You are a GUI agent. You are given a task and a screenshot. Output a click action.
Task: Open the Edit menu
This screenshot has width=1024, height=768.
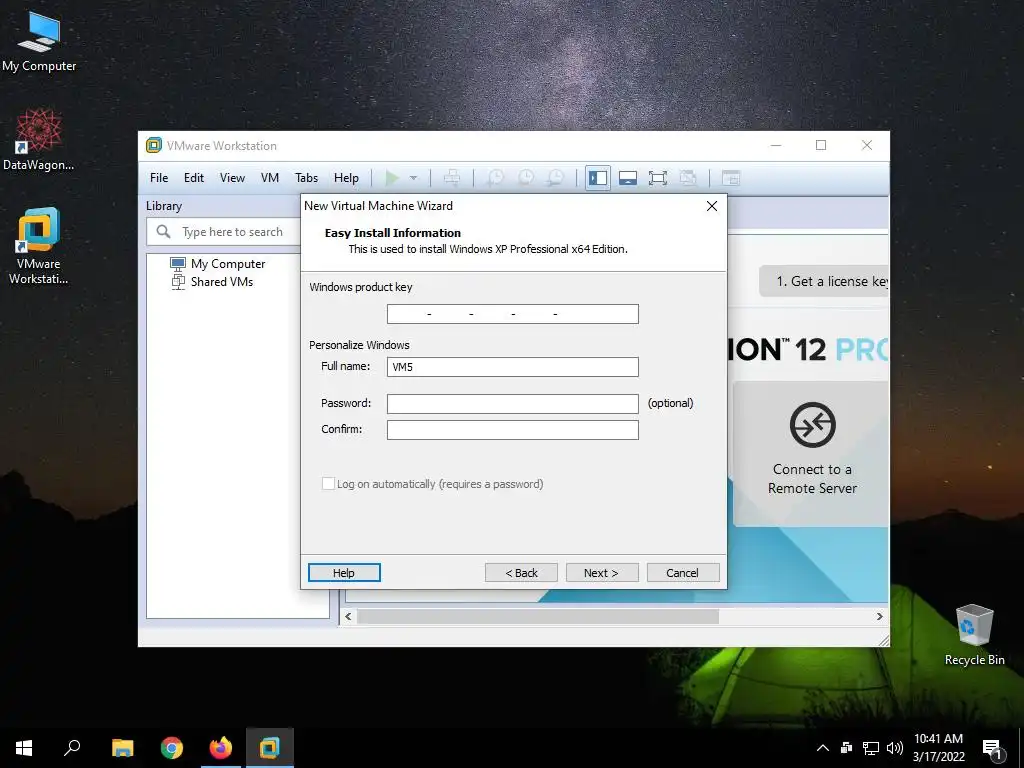coord(193,178)
